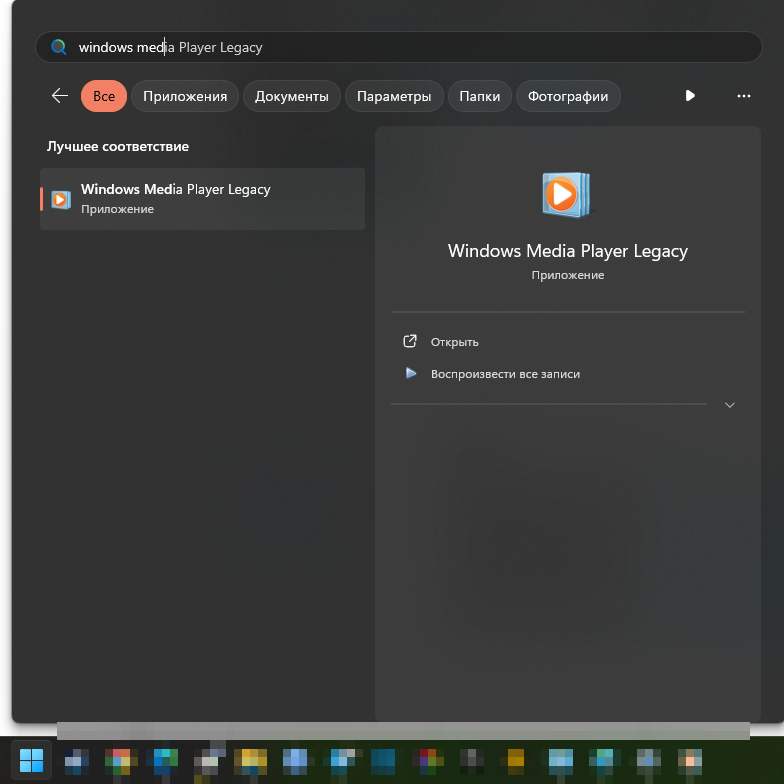Click the small Media Player icon in results
Viewport: 784px width, 784px height.
(x=61, y=200)
